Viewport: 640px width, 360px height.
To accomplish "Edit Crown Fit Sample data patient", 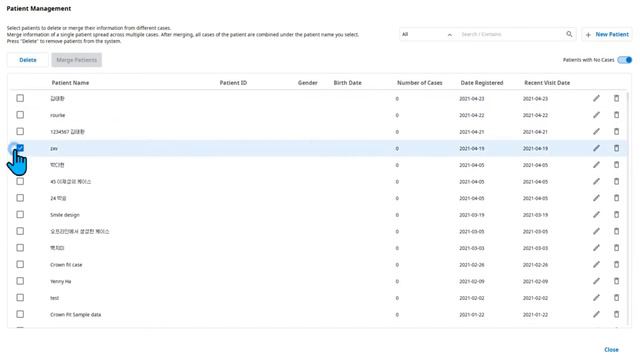I will pos(596,314).
